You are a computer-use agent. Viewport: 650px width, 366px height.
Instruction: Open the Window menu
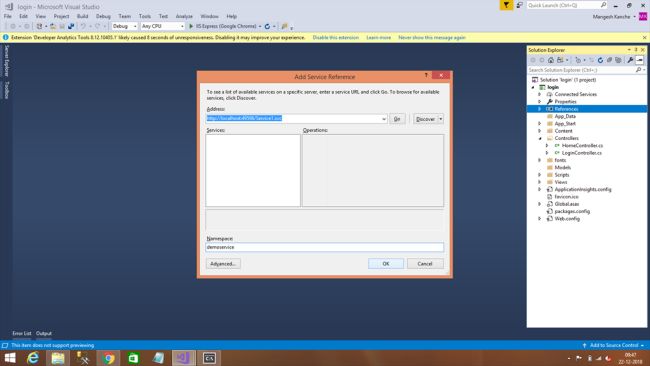(x=209, y=16)
